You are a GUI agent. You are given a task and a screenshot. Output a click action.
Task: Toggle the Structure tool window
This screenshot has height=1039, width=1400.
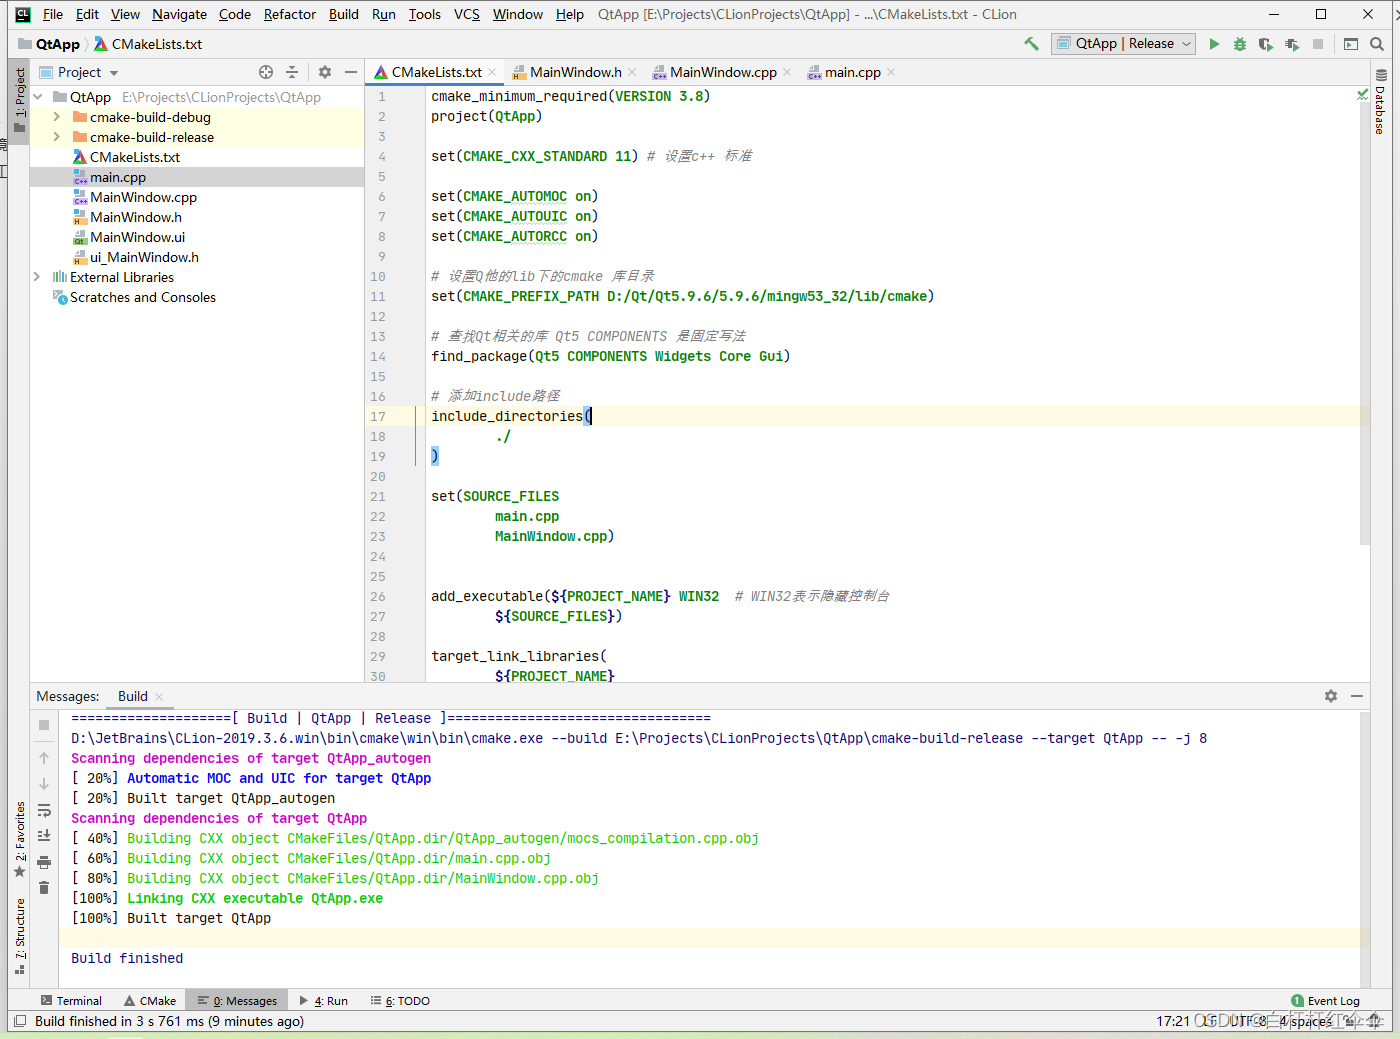tap(19, 935)
